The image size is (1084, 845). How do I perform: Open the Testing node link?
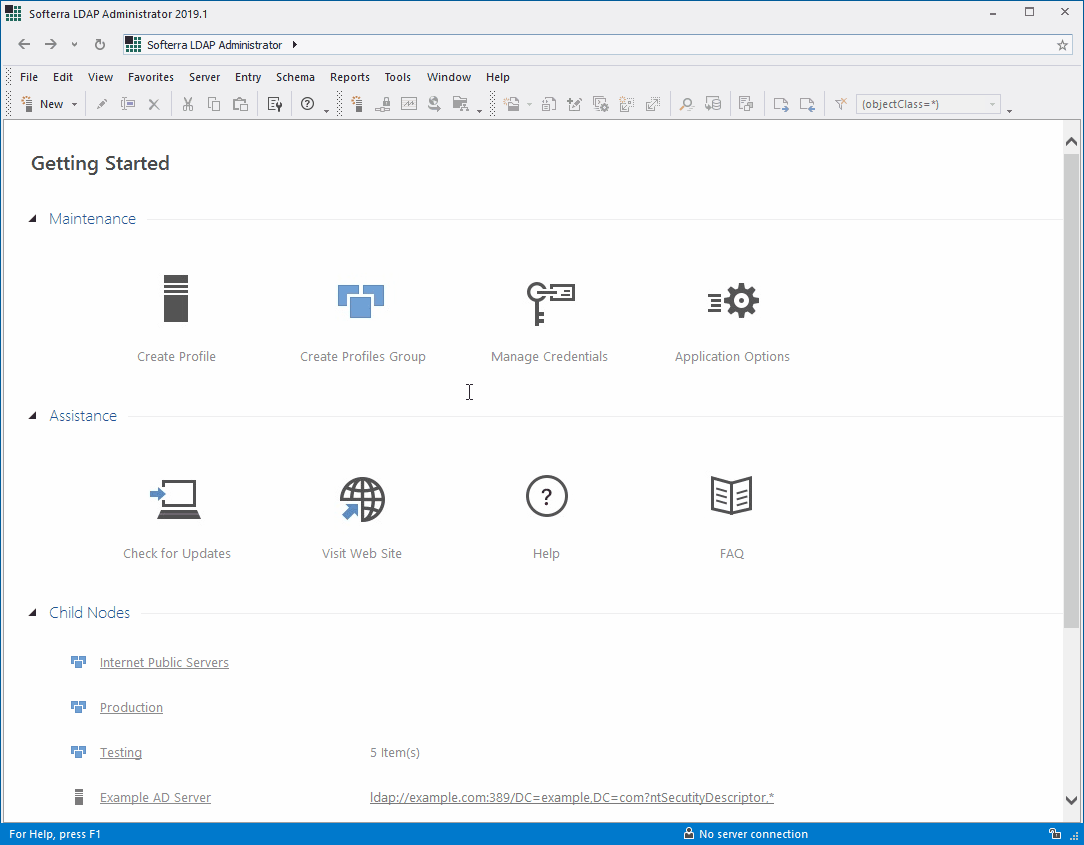[121, 752]
